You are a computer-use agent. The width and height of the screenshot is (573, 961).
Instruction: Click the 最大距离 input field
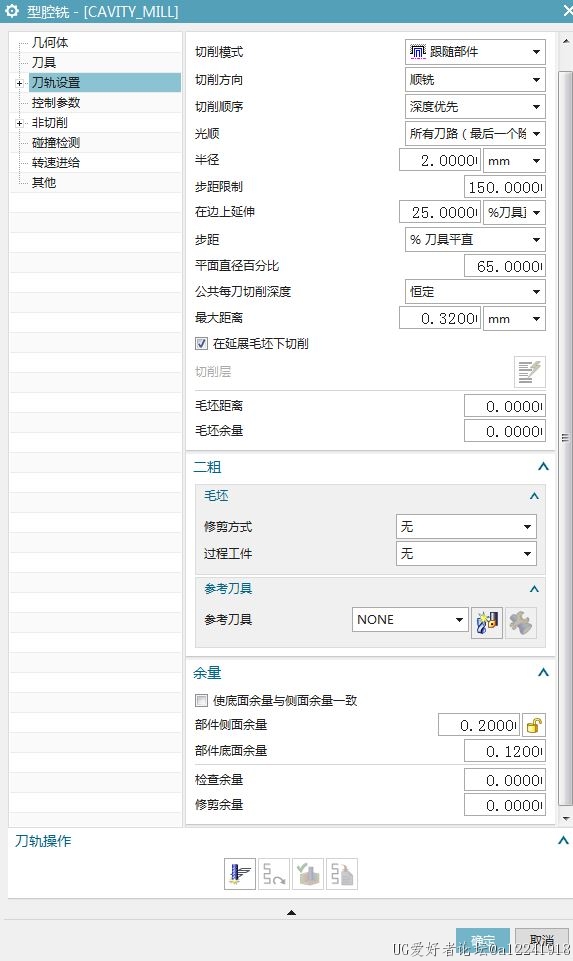coord(440,319)
